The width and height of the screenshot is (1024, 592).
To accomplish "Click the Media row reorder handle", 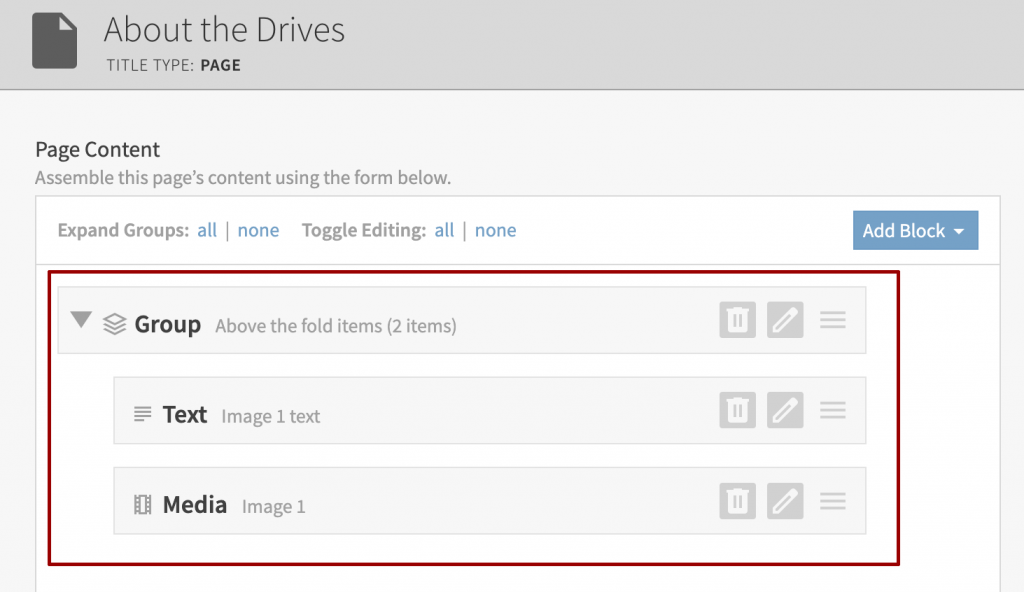I will point(833,501).
